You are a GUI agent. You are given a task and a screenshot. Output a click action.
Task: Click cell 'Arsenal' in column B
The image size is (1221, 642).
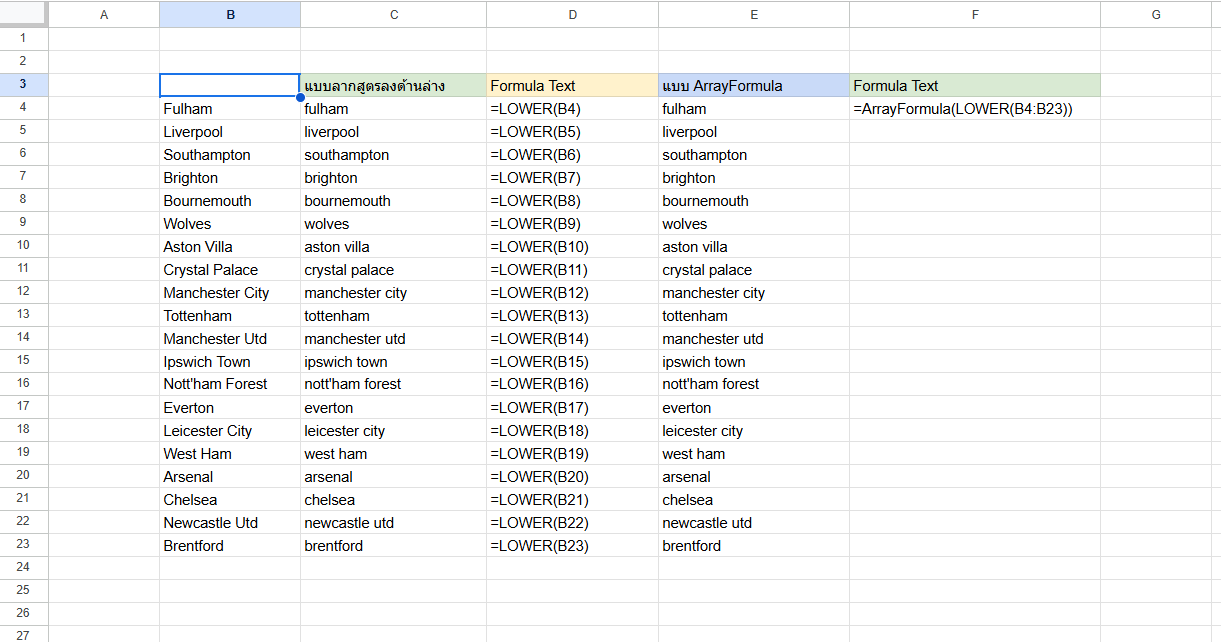pos(230,476)
